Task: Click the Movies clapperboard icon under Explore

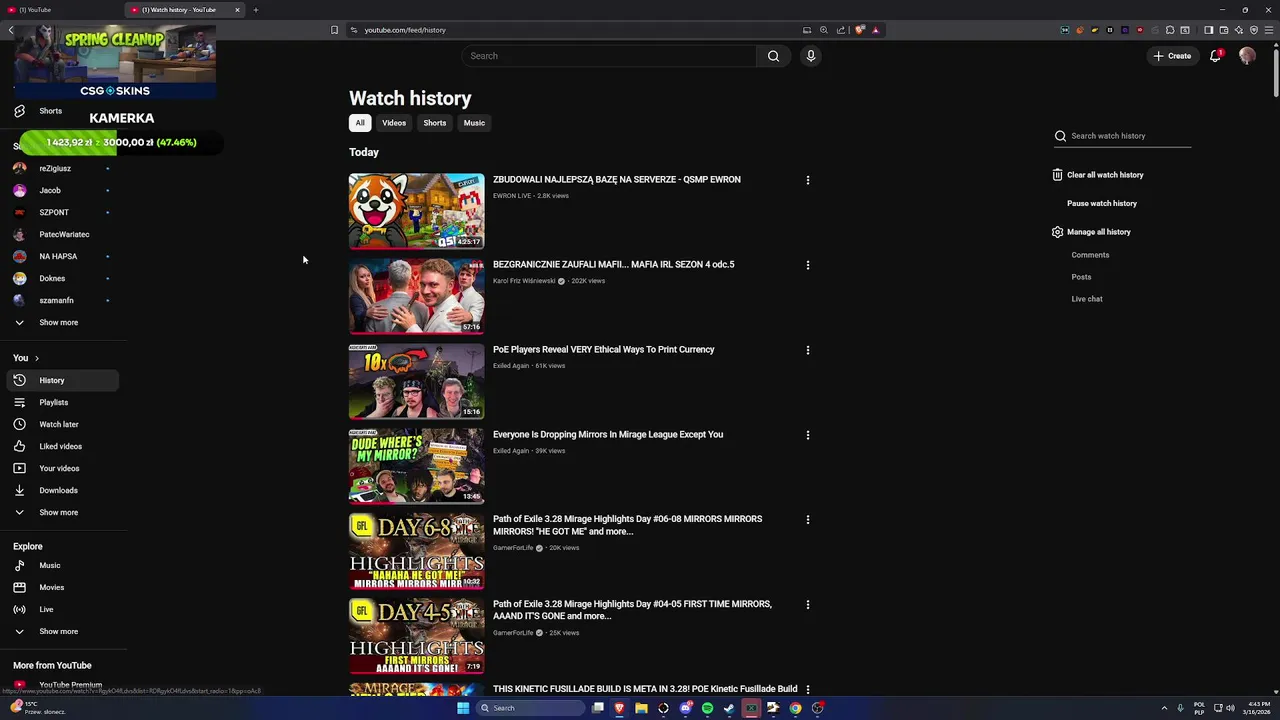Action: tap(19, 587)
